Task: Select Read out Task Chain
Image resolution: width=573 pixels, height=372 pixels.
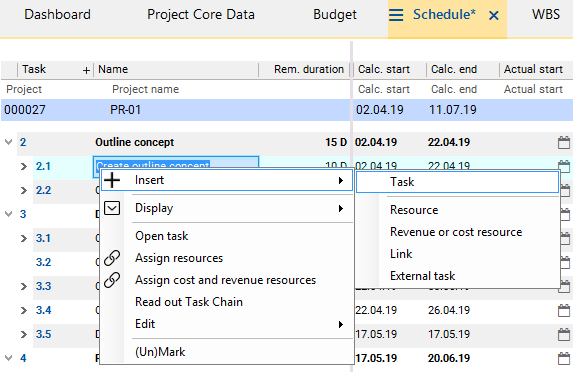Action: tap(189, 302)
